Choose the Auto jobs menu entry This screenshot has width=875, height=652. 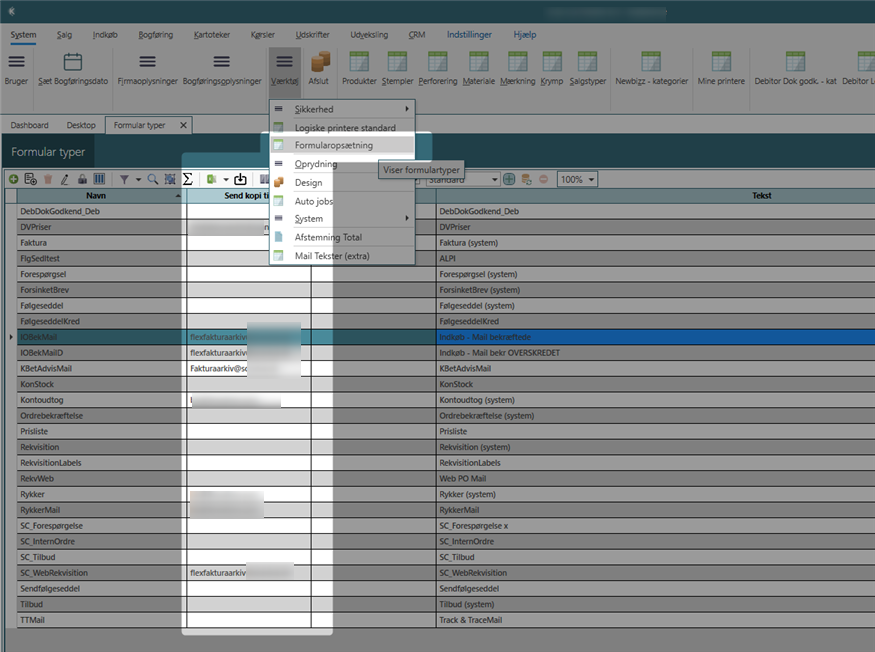coord(314,201)
